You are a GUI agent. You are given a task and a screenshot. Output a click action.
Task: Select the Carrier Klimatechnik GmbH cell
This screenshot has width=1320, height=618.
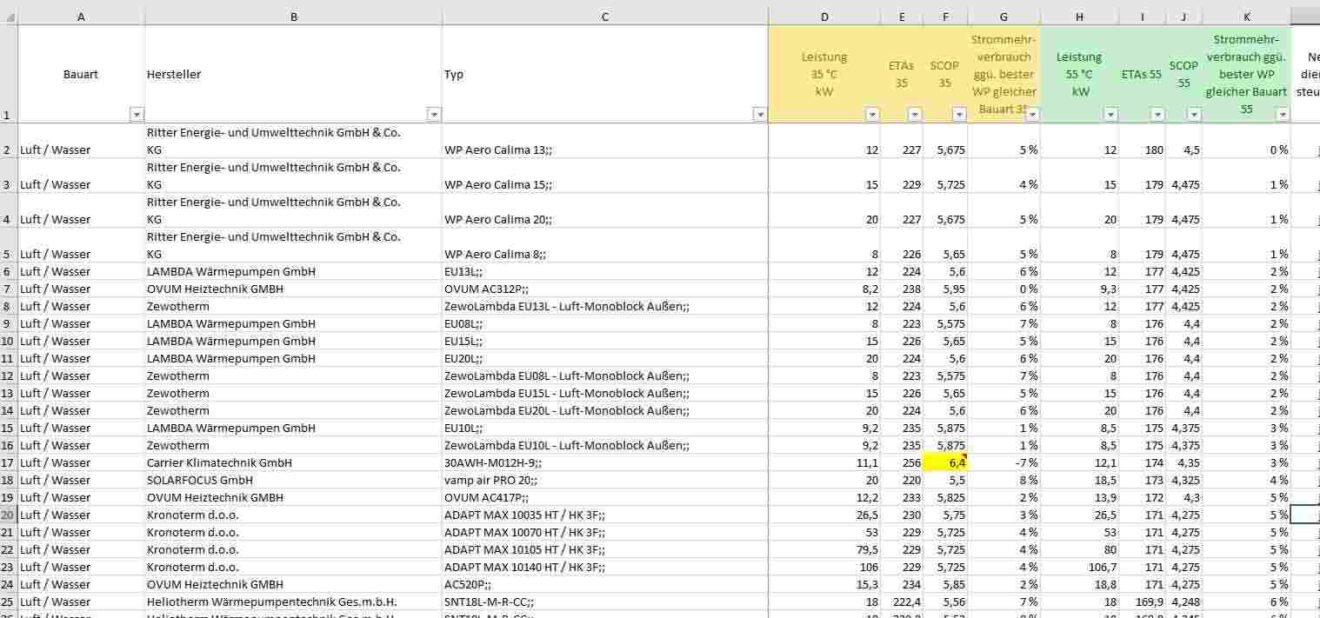click(x=293, y=463)
